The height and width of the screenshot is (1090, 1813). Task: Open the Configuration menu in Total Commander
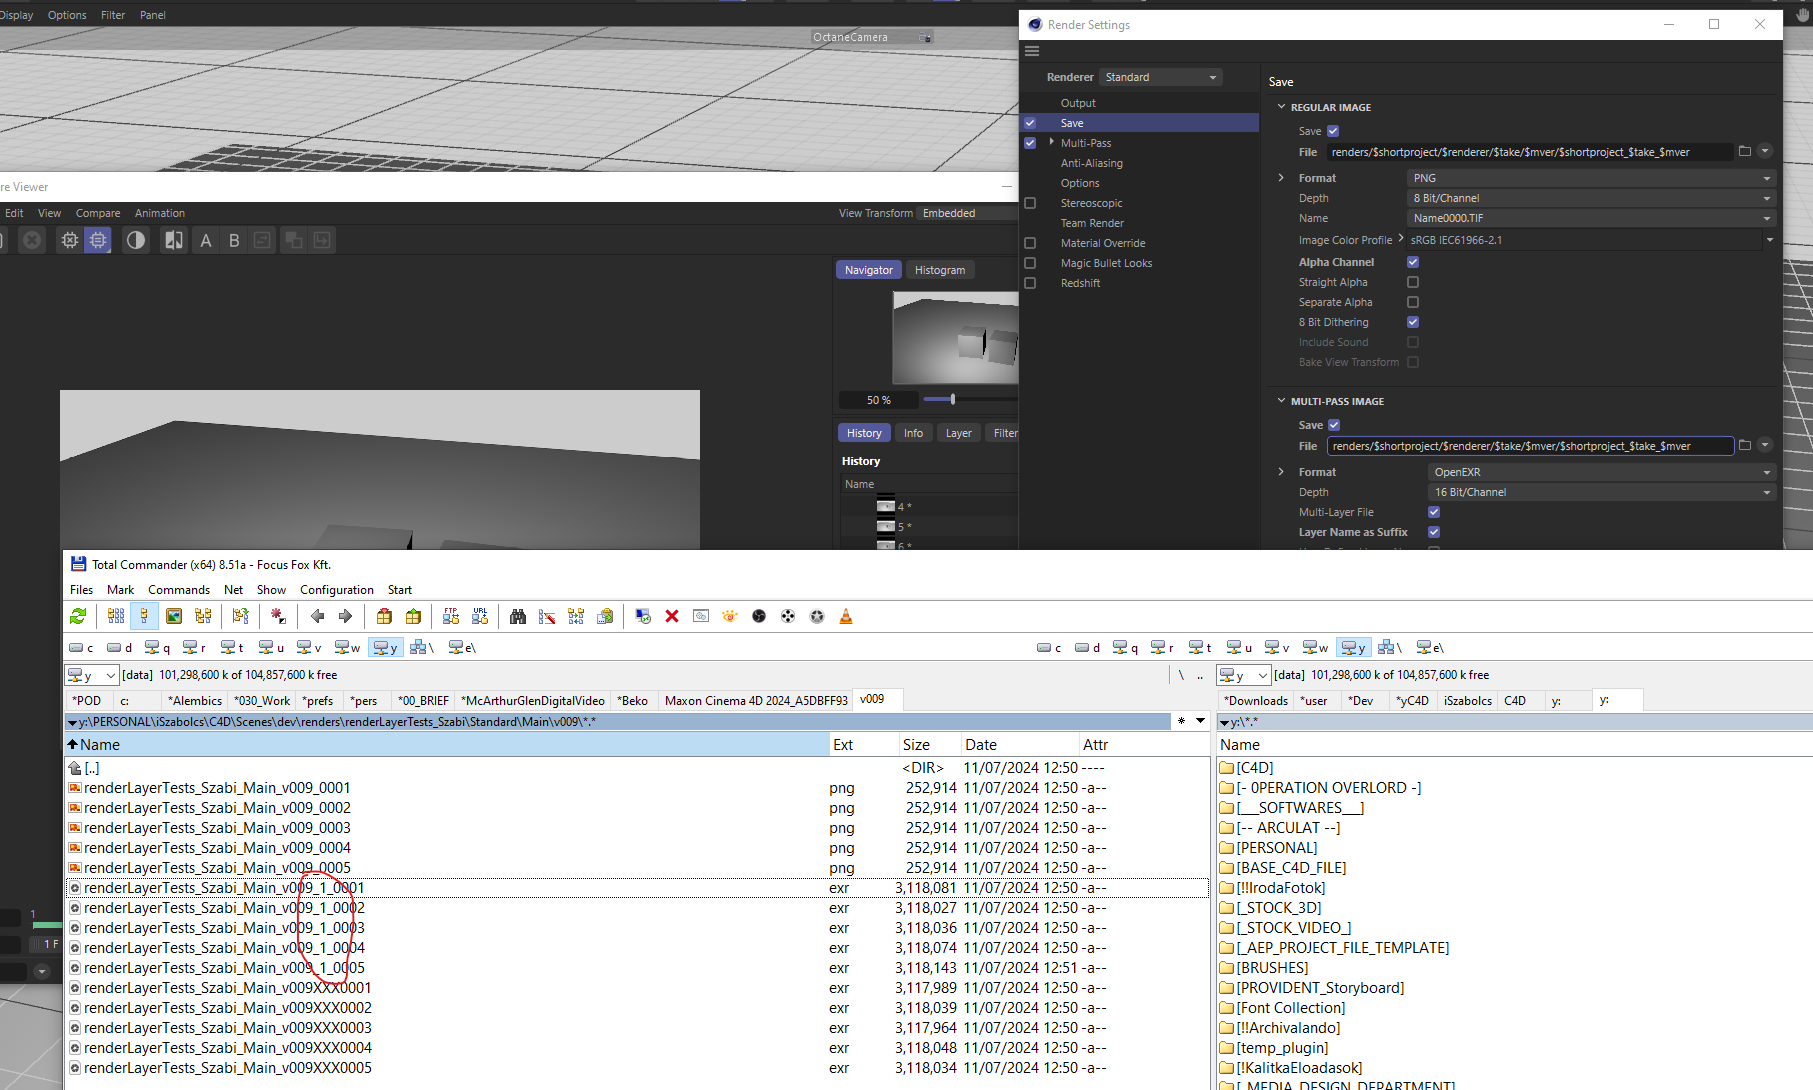[337, 590]
